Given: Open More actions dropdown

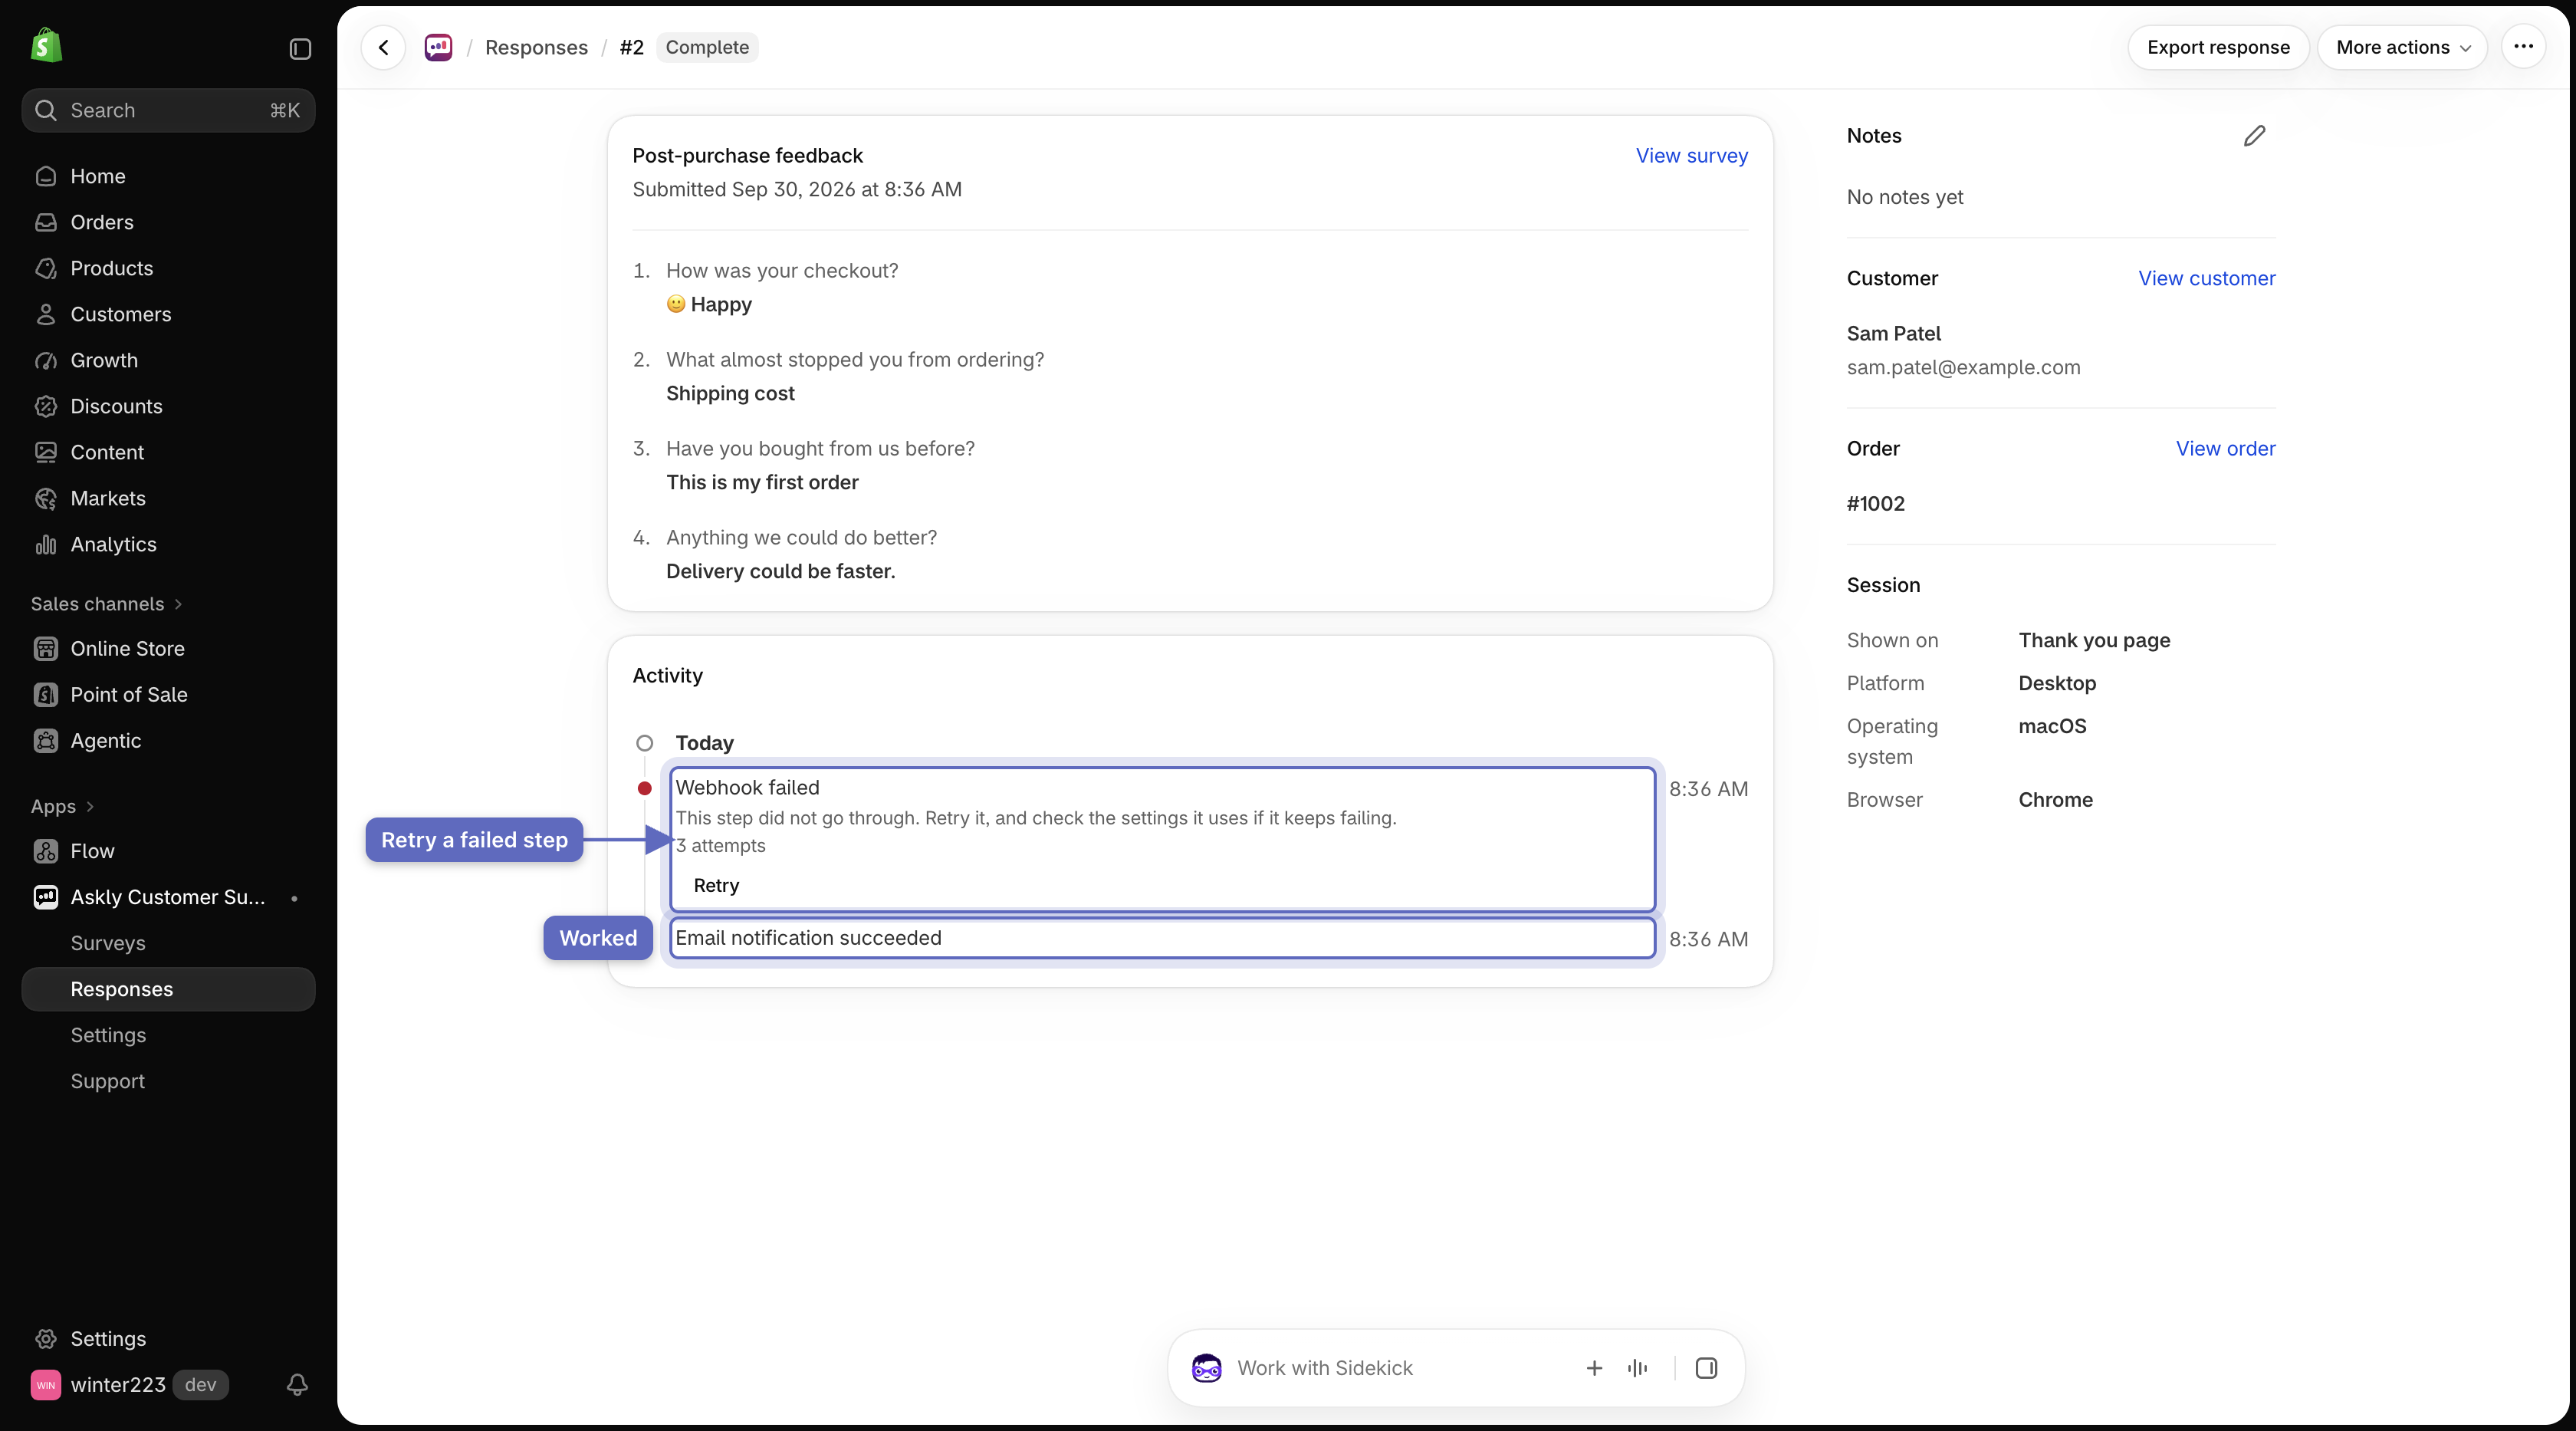Looking at the screenshot, I should (x=2402, y=47).
